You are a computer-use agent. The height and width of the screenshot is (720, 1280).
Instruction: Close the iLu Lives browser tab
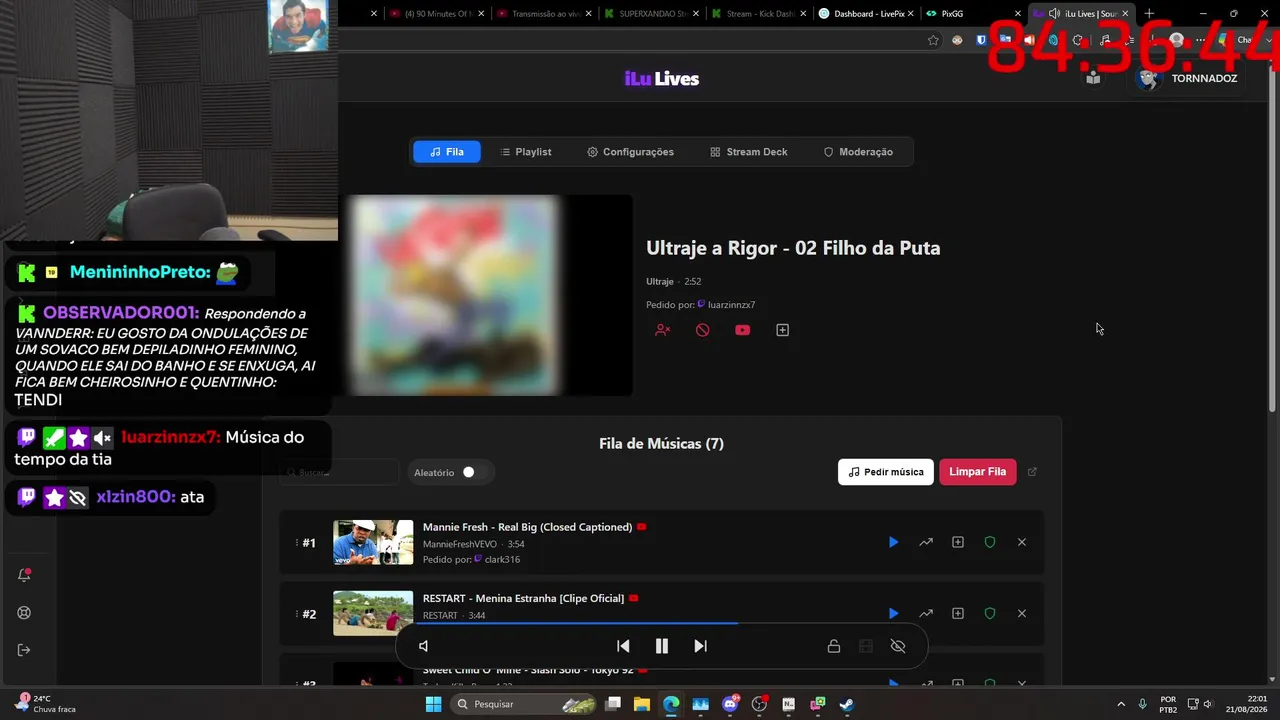(1125, 14)
